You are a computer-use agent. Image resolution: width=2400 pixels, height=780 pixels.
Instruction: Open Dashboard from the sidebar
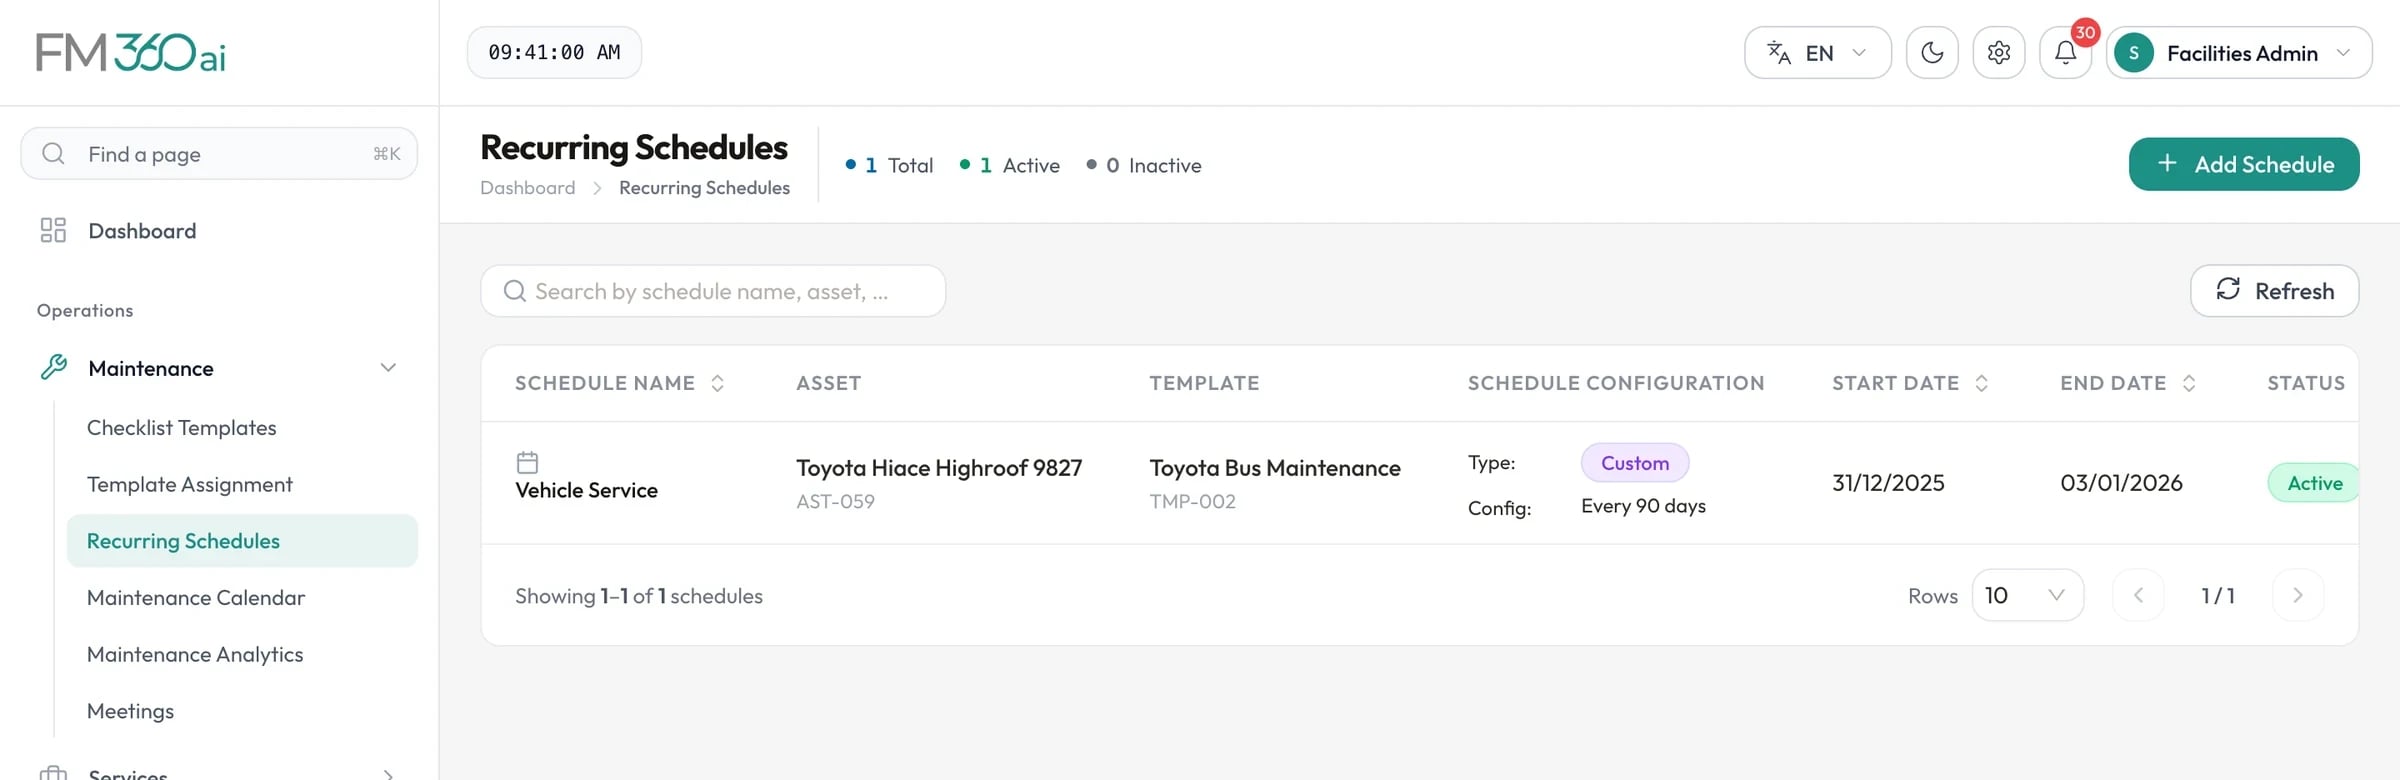[142, 231]
